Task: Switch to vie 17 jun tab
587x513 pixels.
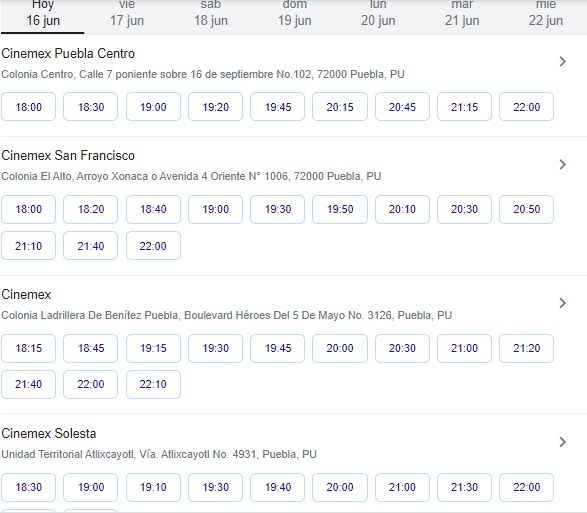Action: [127, 16]
